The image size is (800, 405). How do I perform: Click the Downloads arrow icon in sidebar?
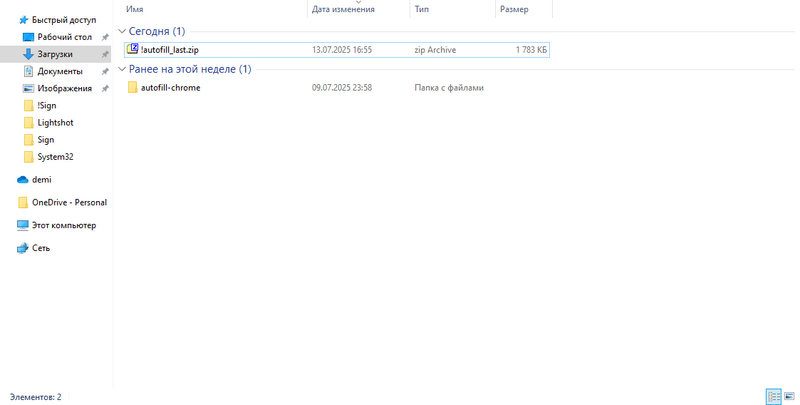(x=28, y=54)
